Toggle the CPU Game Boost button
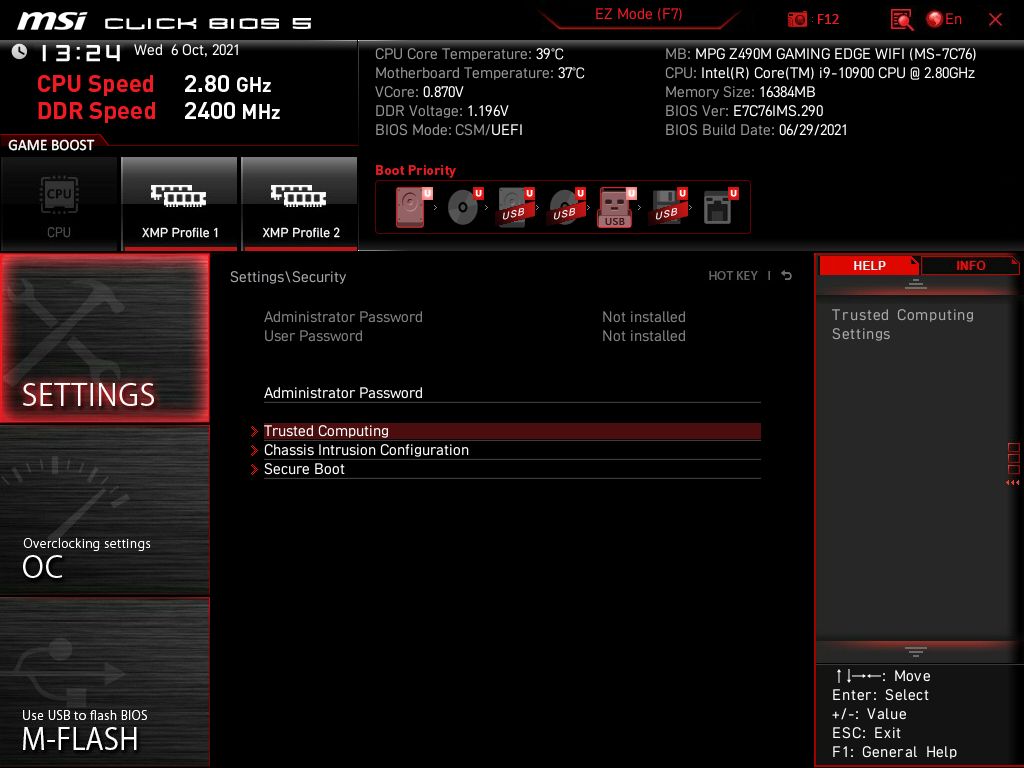 pos(59,204)
